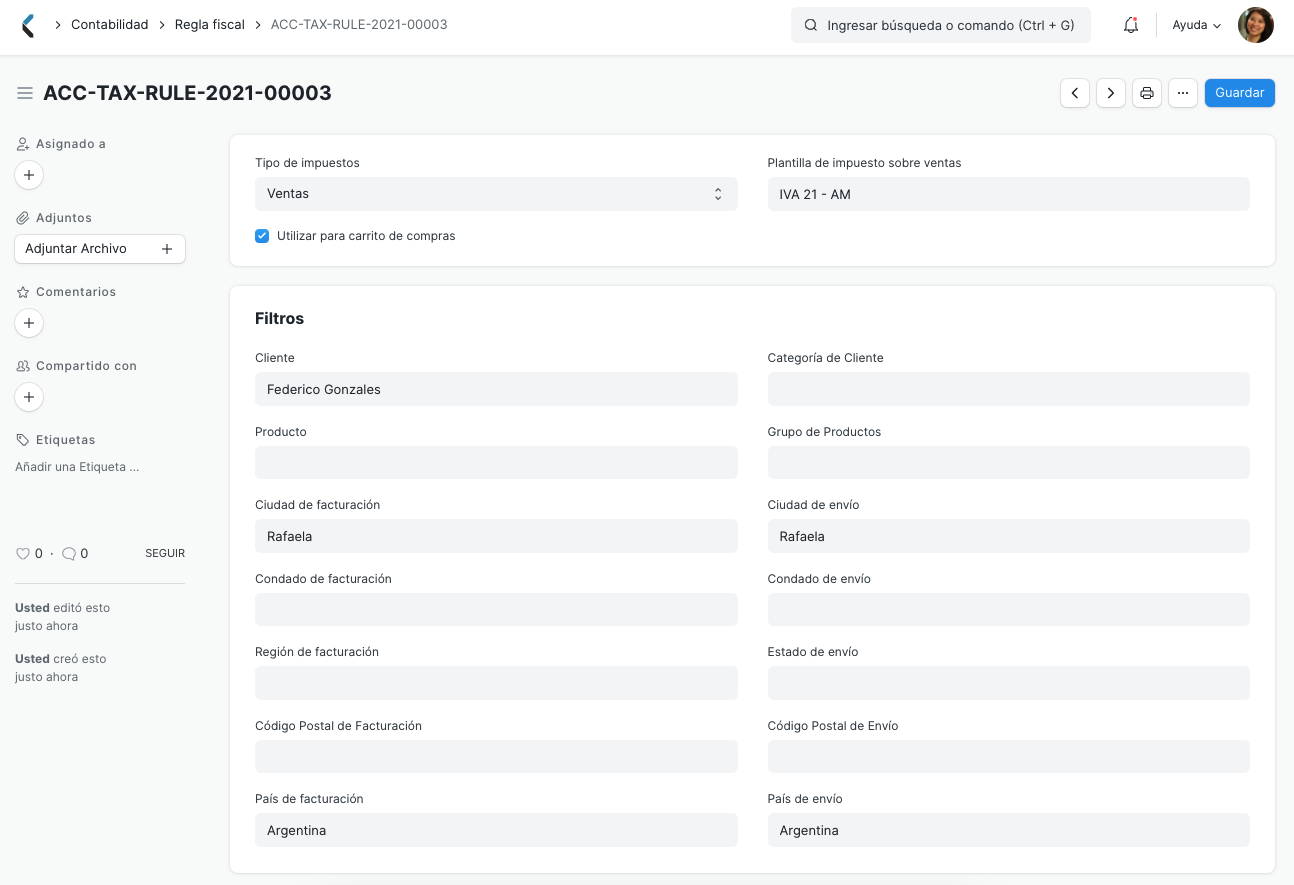Open Tipo de impuestos dropdown
Image resolution: width=1294 pixels, height=885 pixels.
496,194
